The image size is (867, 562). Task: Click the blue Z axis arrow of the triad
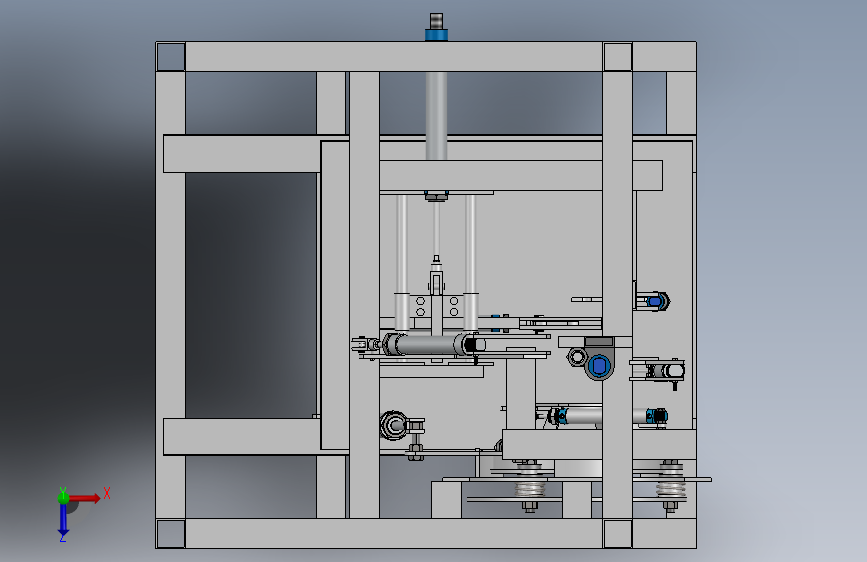click(63, 521)
